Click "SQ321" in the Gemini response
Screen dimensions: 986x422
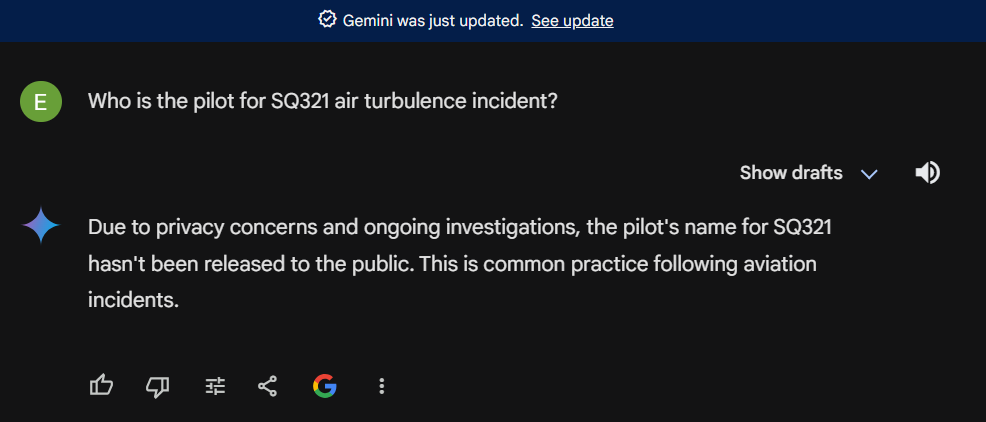[x=803, y=227]
